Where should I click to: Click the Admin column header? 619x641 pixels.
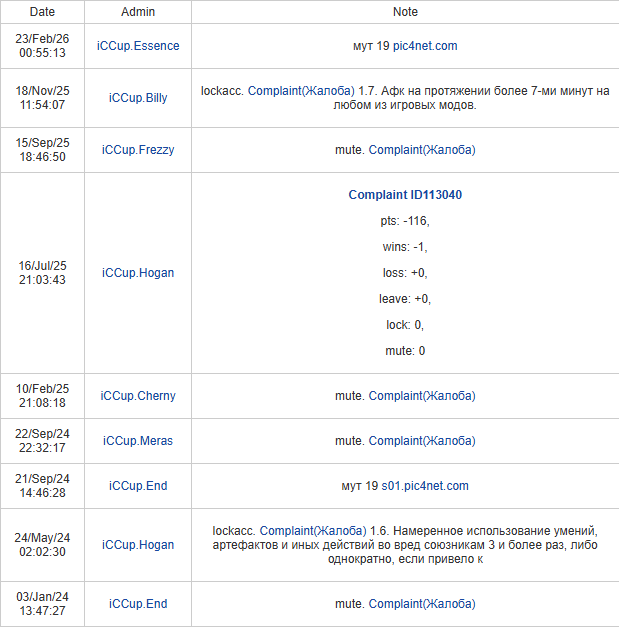(x=138, y=12)
